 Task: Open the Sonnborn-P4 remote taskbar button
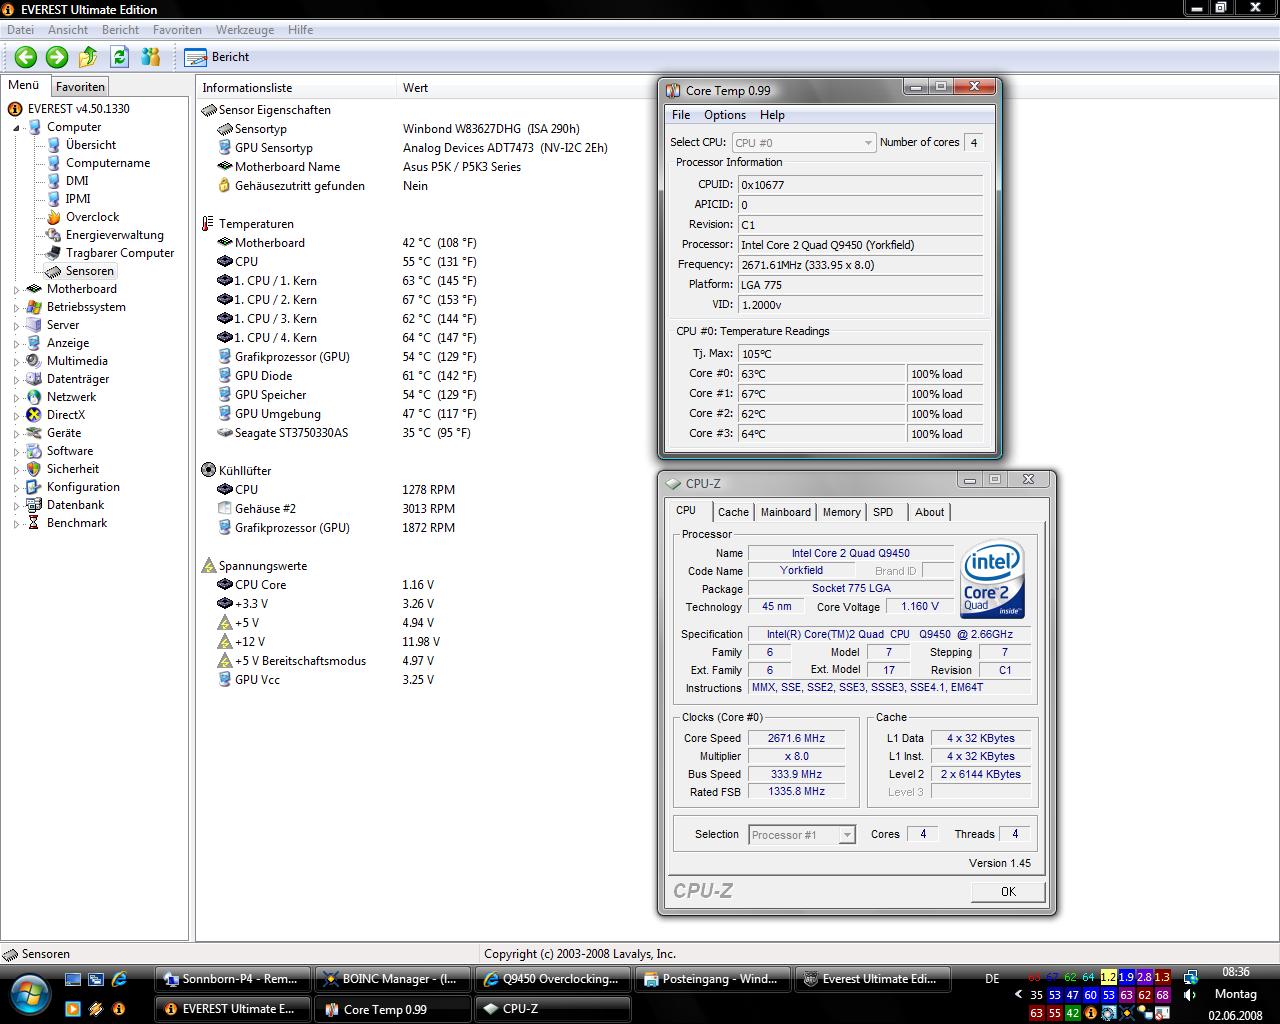coord(233,979)
